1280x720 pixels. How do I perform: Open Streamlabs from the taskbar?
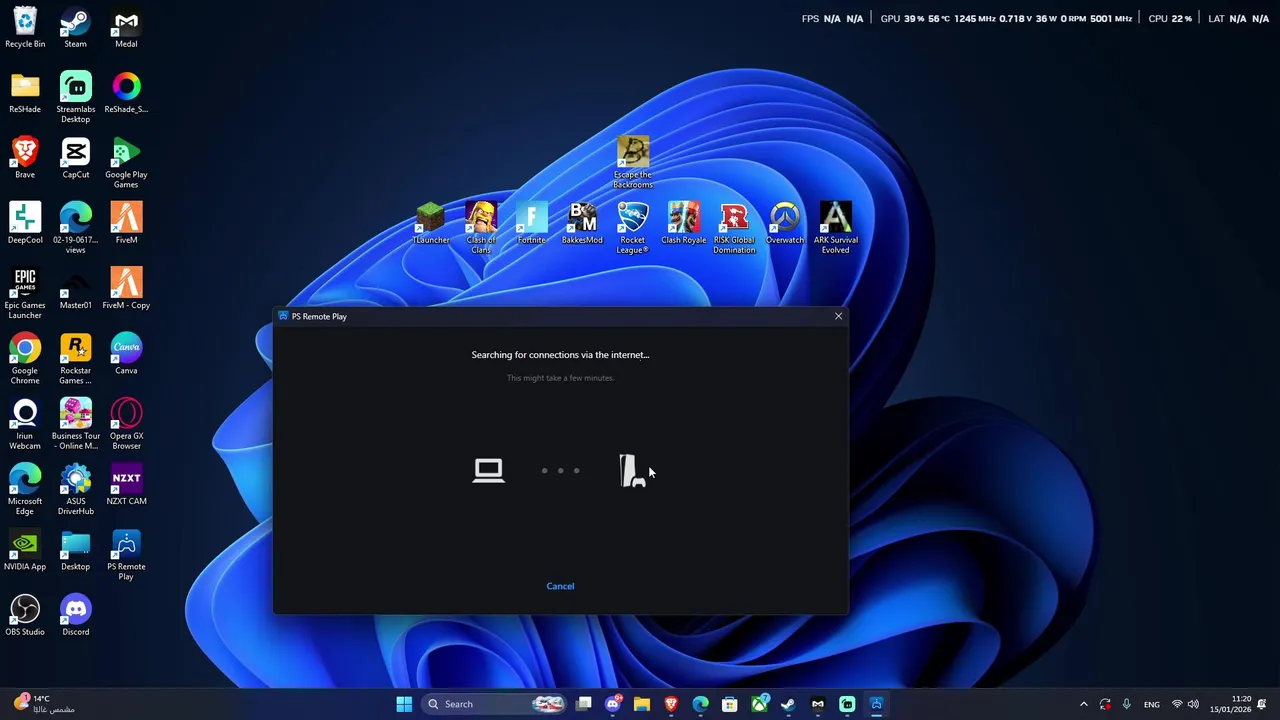pos(847,704)
